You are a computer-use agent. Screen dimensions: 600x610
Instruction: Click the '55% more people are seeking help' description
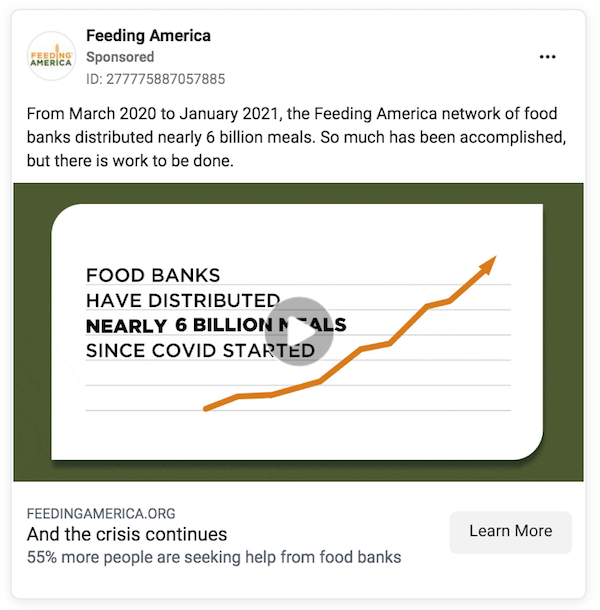point(214,557)
